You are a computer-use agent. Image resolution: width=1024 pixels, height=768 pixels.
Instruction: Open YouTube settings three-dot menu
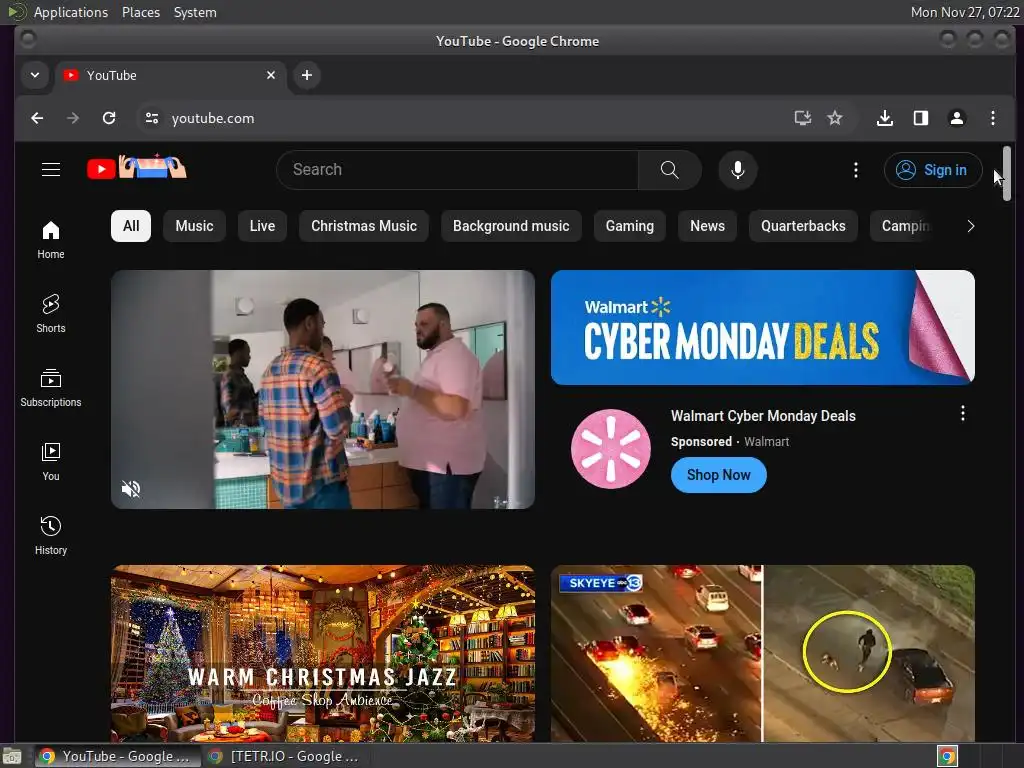pos(856,170)
